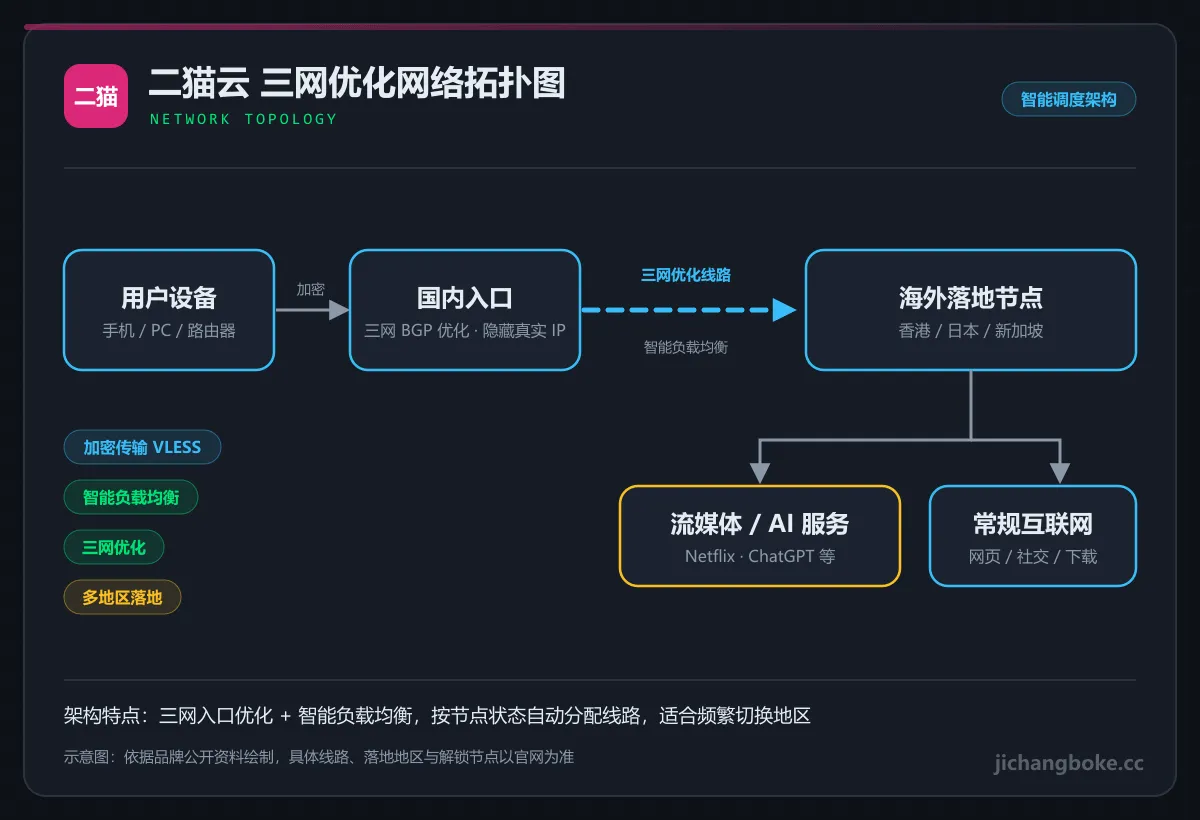Click the 三网优化 green tag

[x=114, y=547]
